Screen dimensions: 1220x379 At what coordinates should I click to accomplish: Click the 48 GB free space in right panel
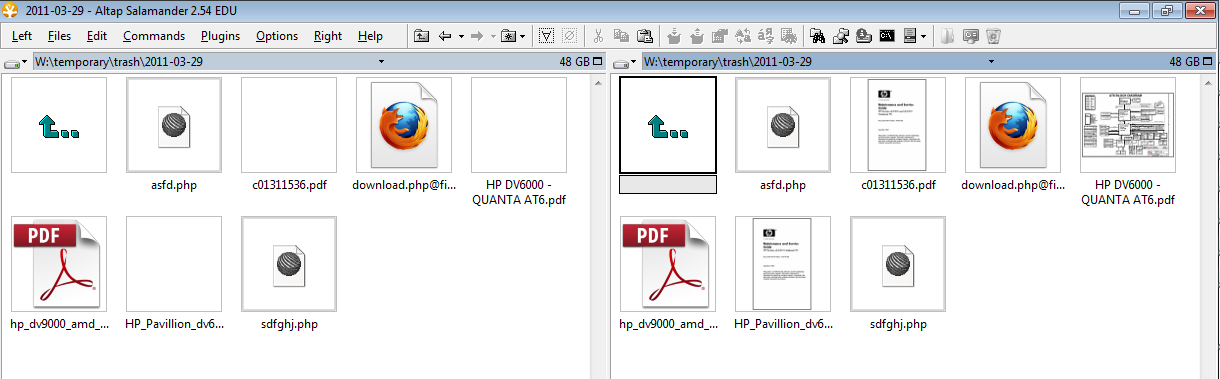tap(1185, 62)
